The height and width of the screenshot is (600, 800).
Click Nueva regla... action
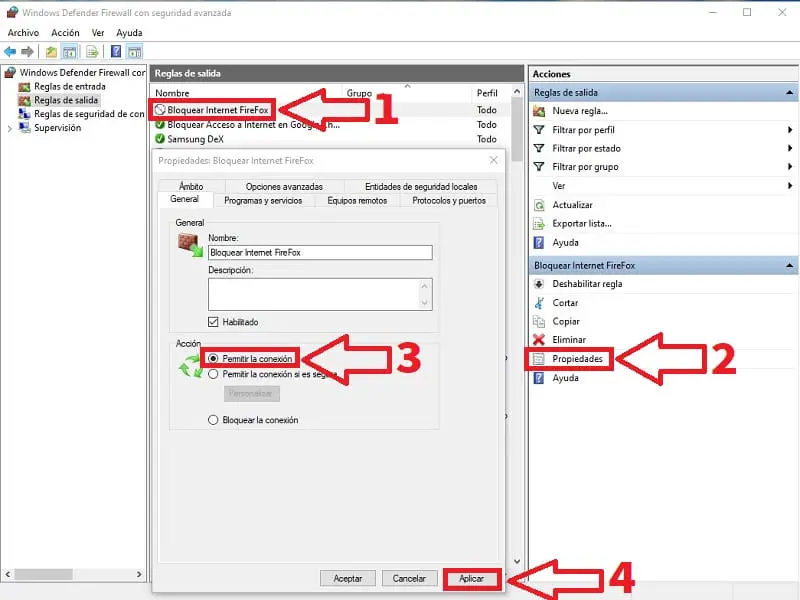tap(580, 111)
